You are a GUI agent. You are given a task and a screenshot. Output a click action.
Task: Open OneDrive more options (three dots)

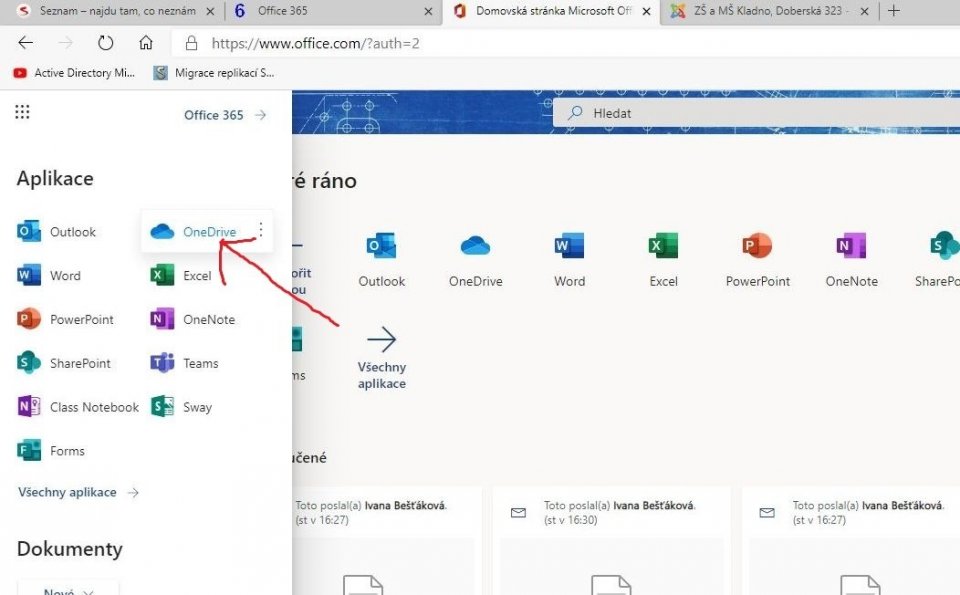pyautogui.click(x=261, y=230)
